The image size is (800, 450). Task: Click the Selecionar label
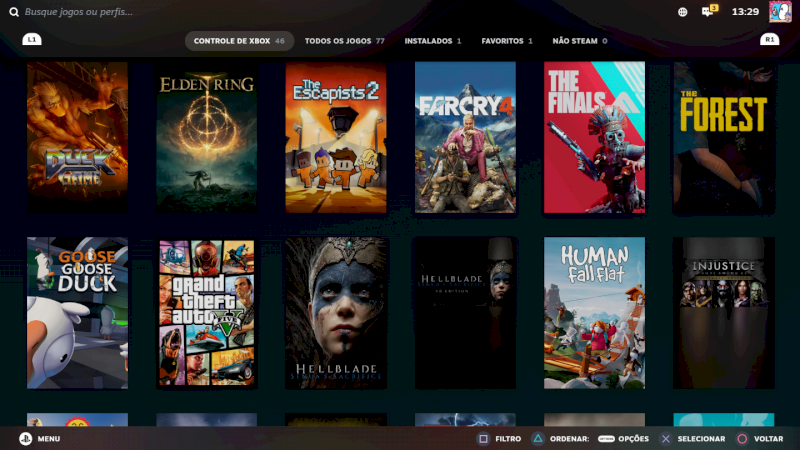(701, 439)
